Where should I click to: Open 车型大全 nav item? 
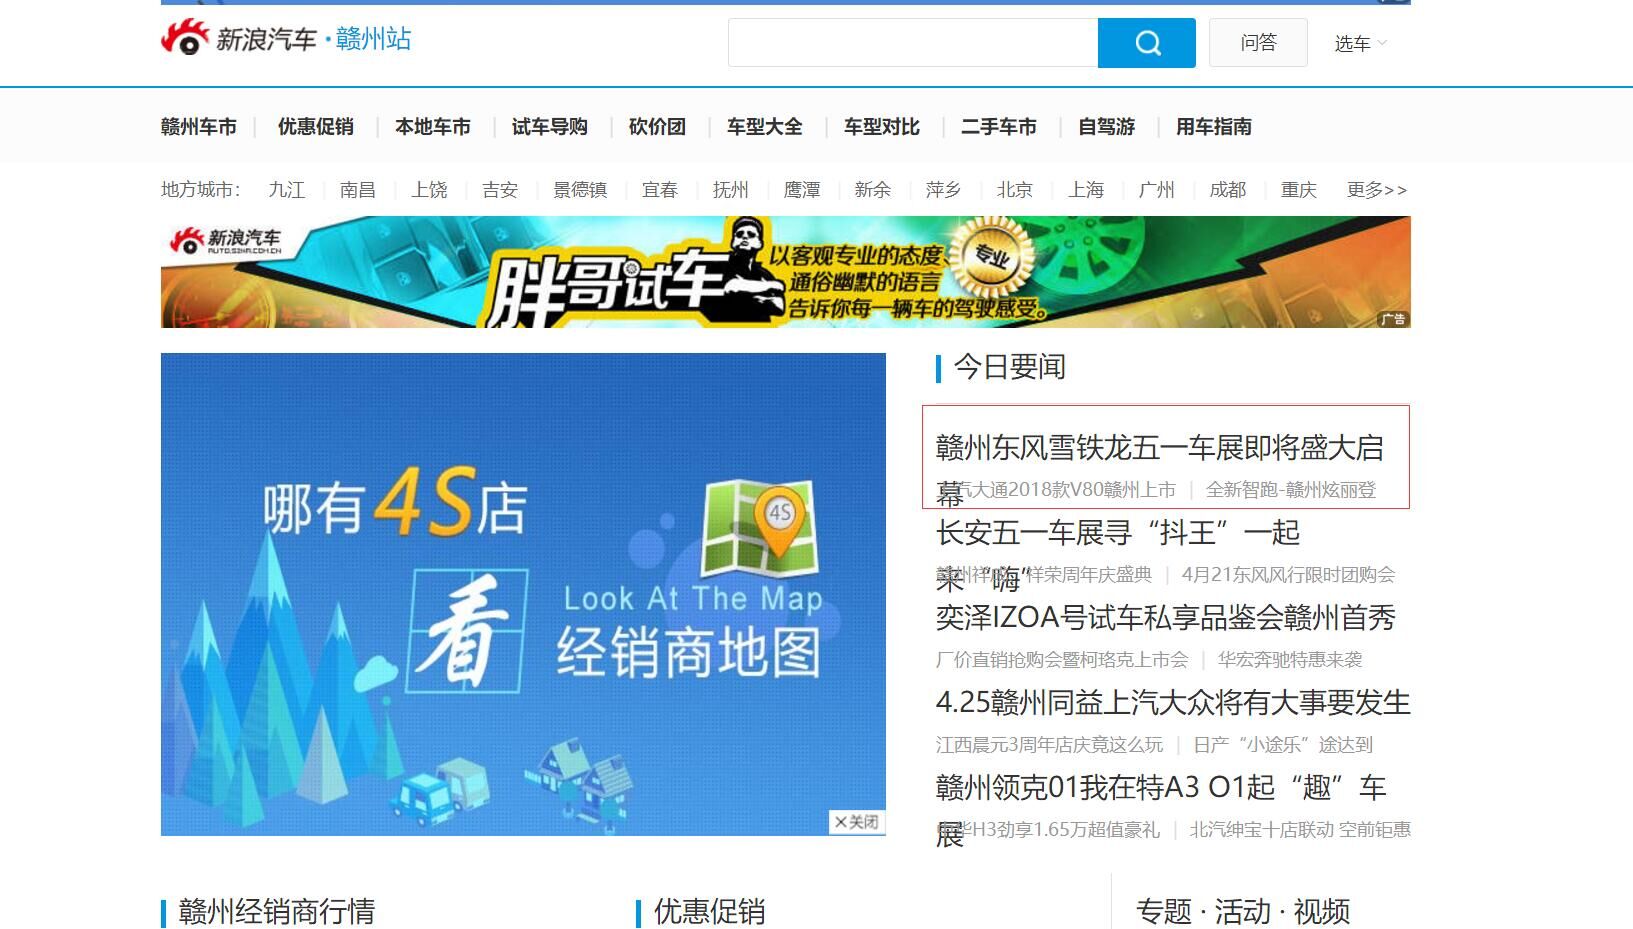[x=765, y=127]
